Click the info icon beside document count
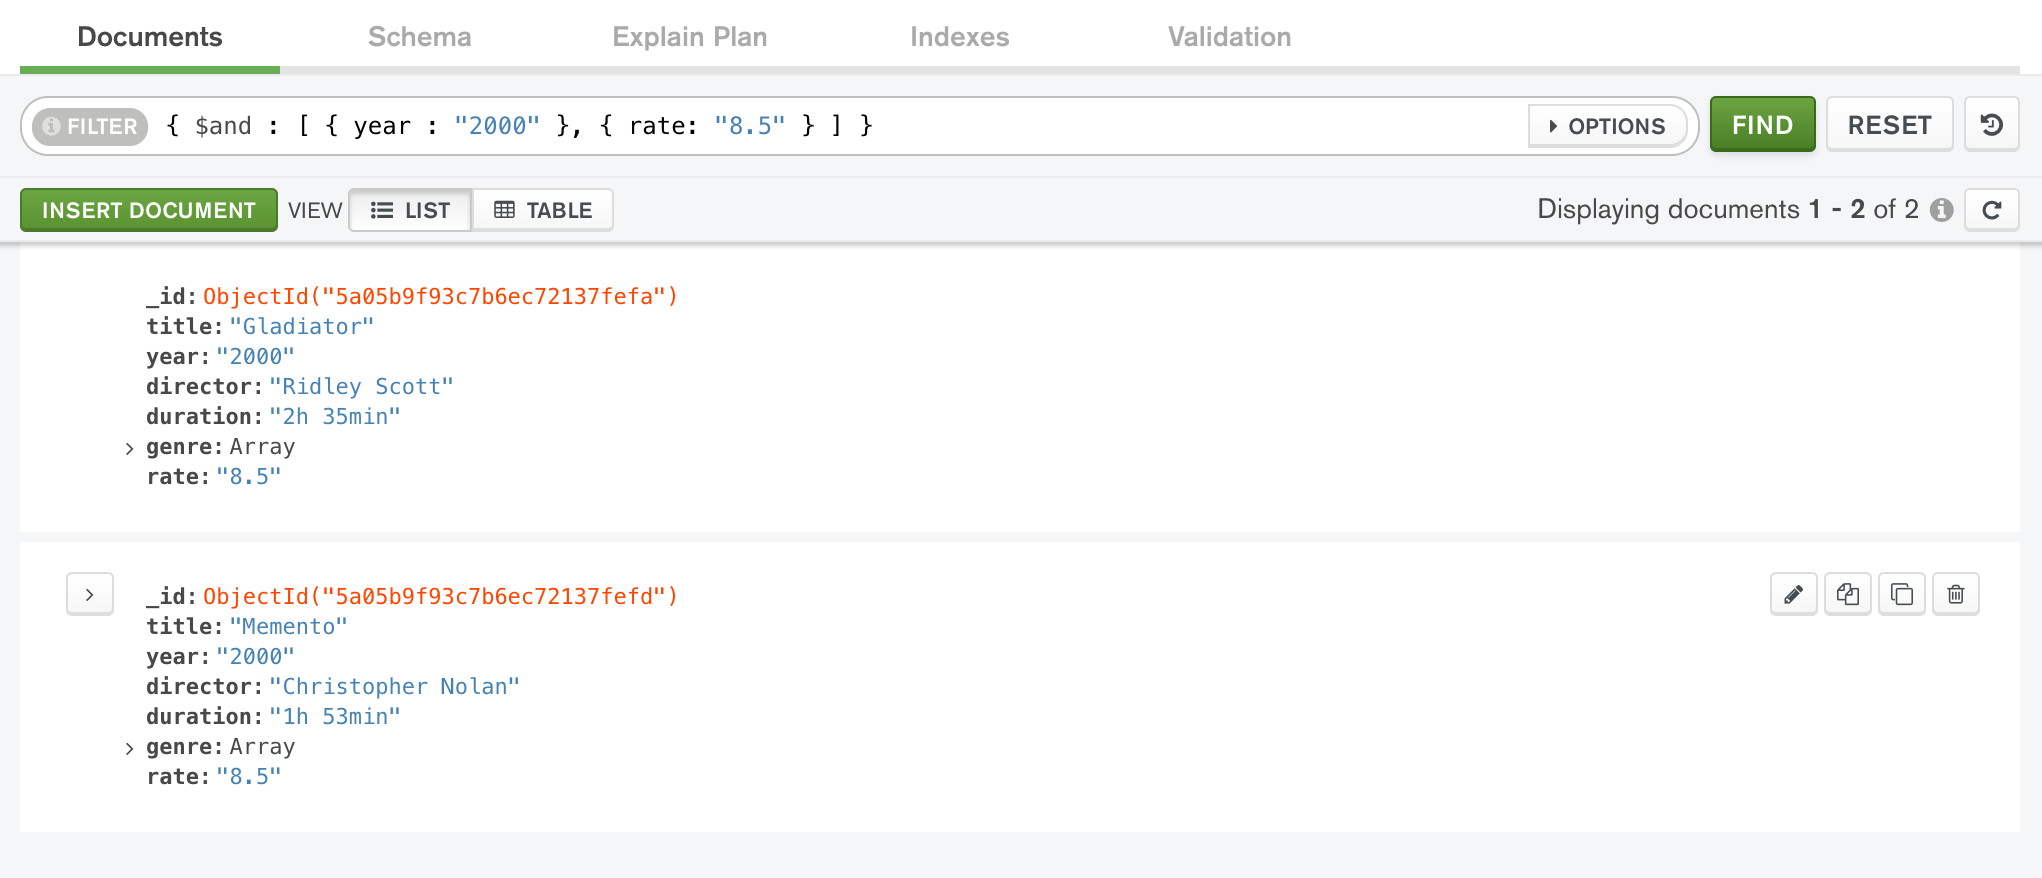2042x878 pixels. coord(1941,210)
